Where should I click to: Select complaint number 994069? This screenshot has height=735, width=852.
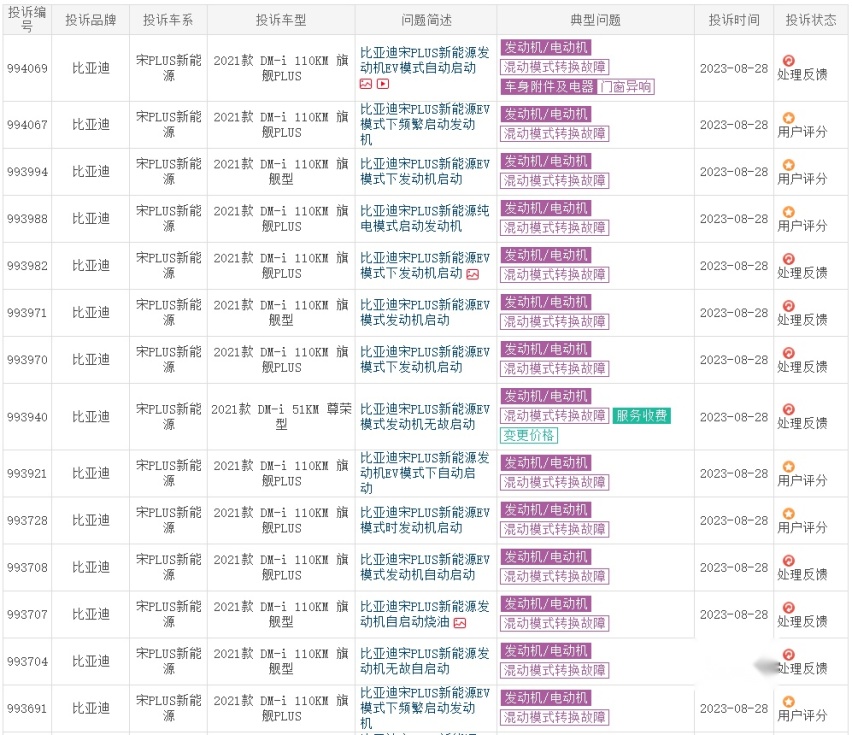tap(27, 68)
